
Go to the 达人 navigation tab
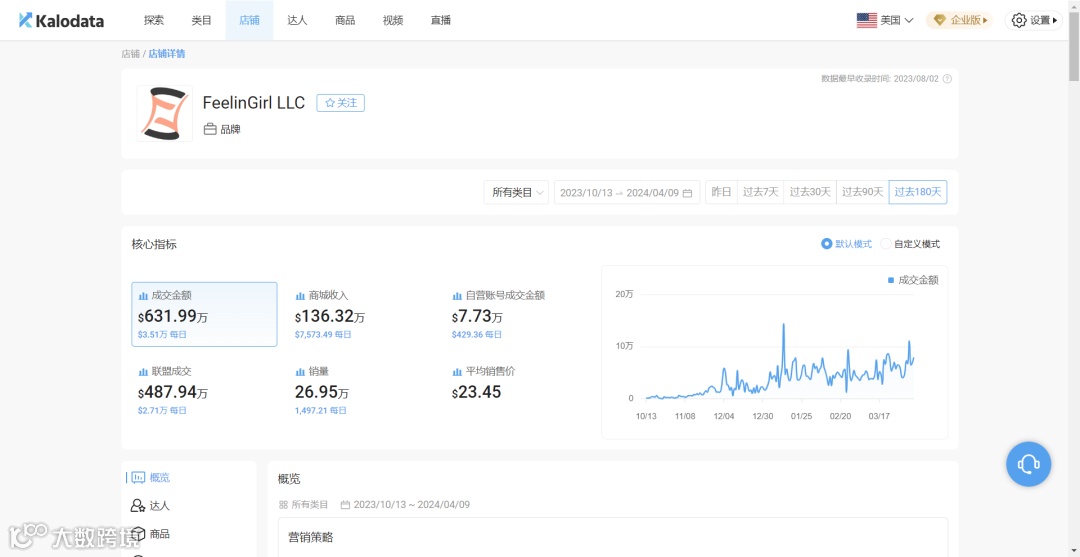point(297,21)
